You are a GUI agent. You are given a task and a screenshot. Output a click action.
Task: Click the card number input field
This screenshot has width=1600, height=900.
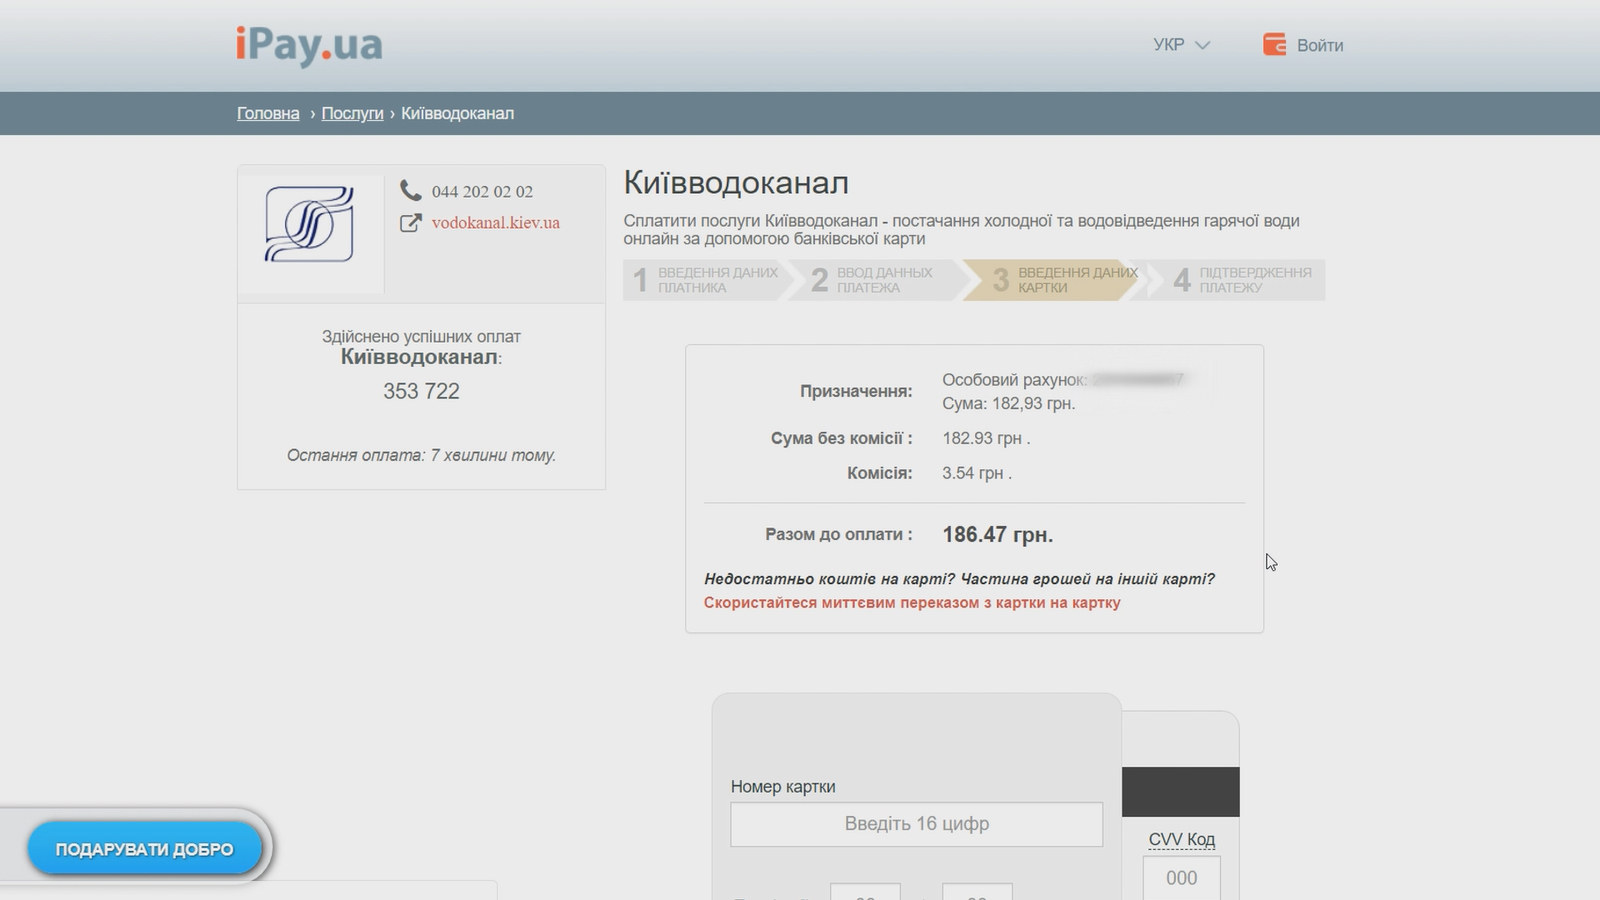pos(916,824)
